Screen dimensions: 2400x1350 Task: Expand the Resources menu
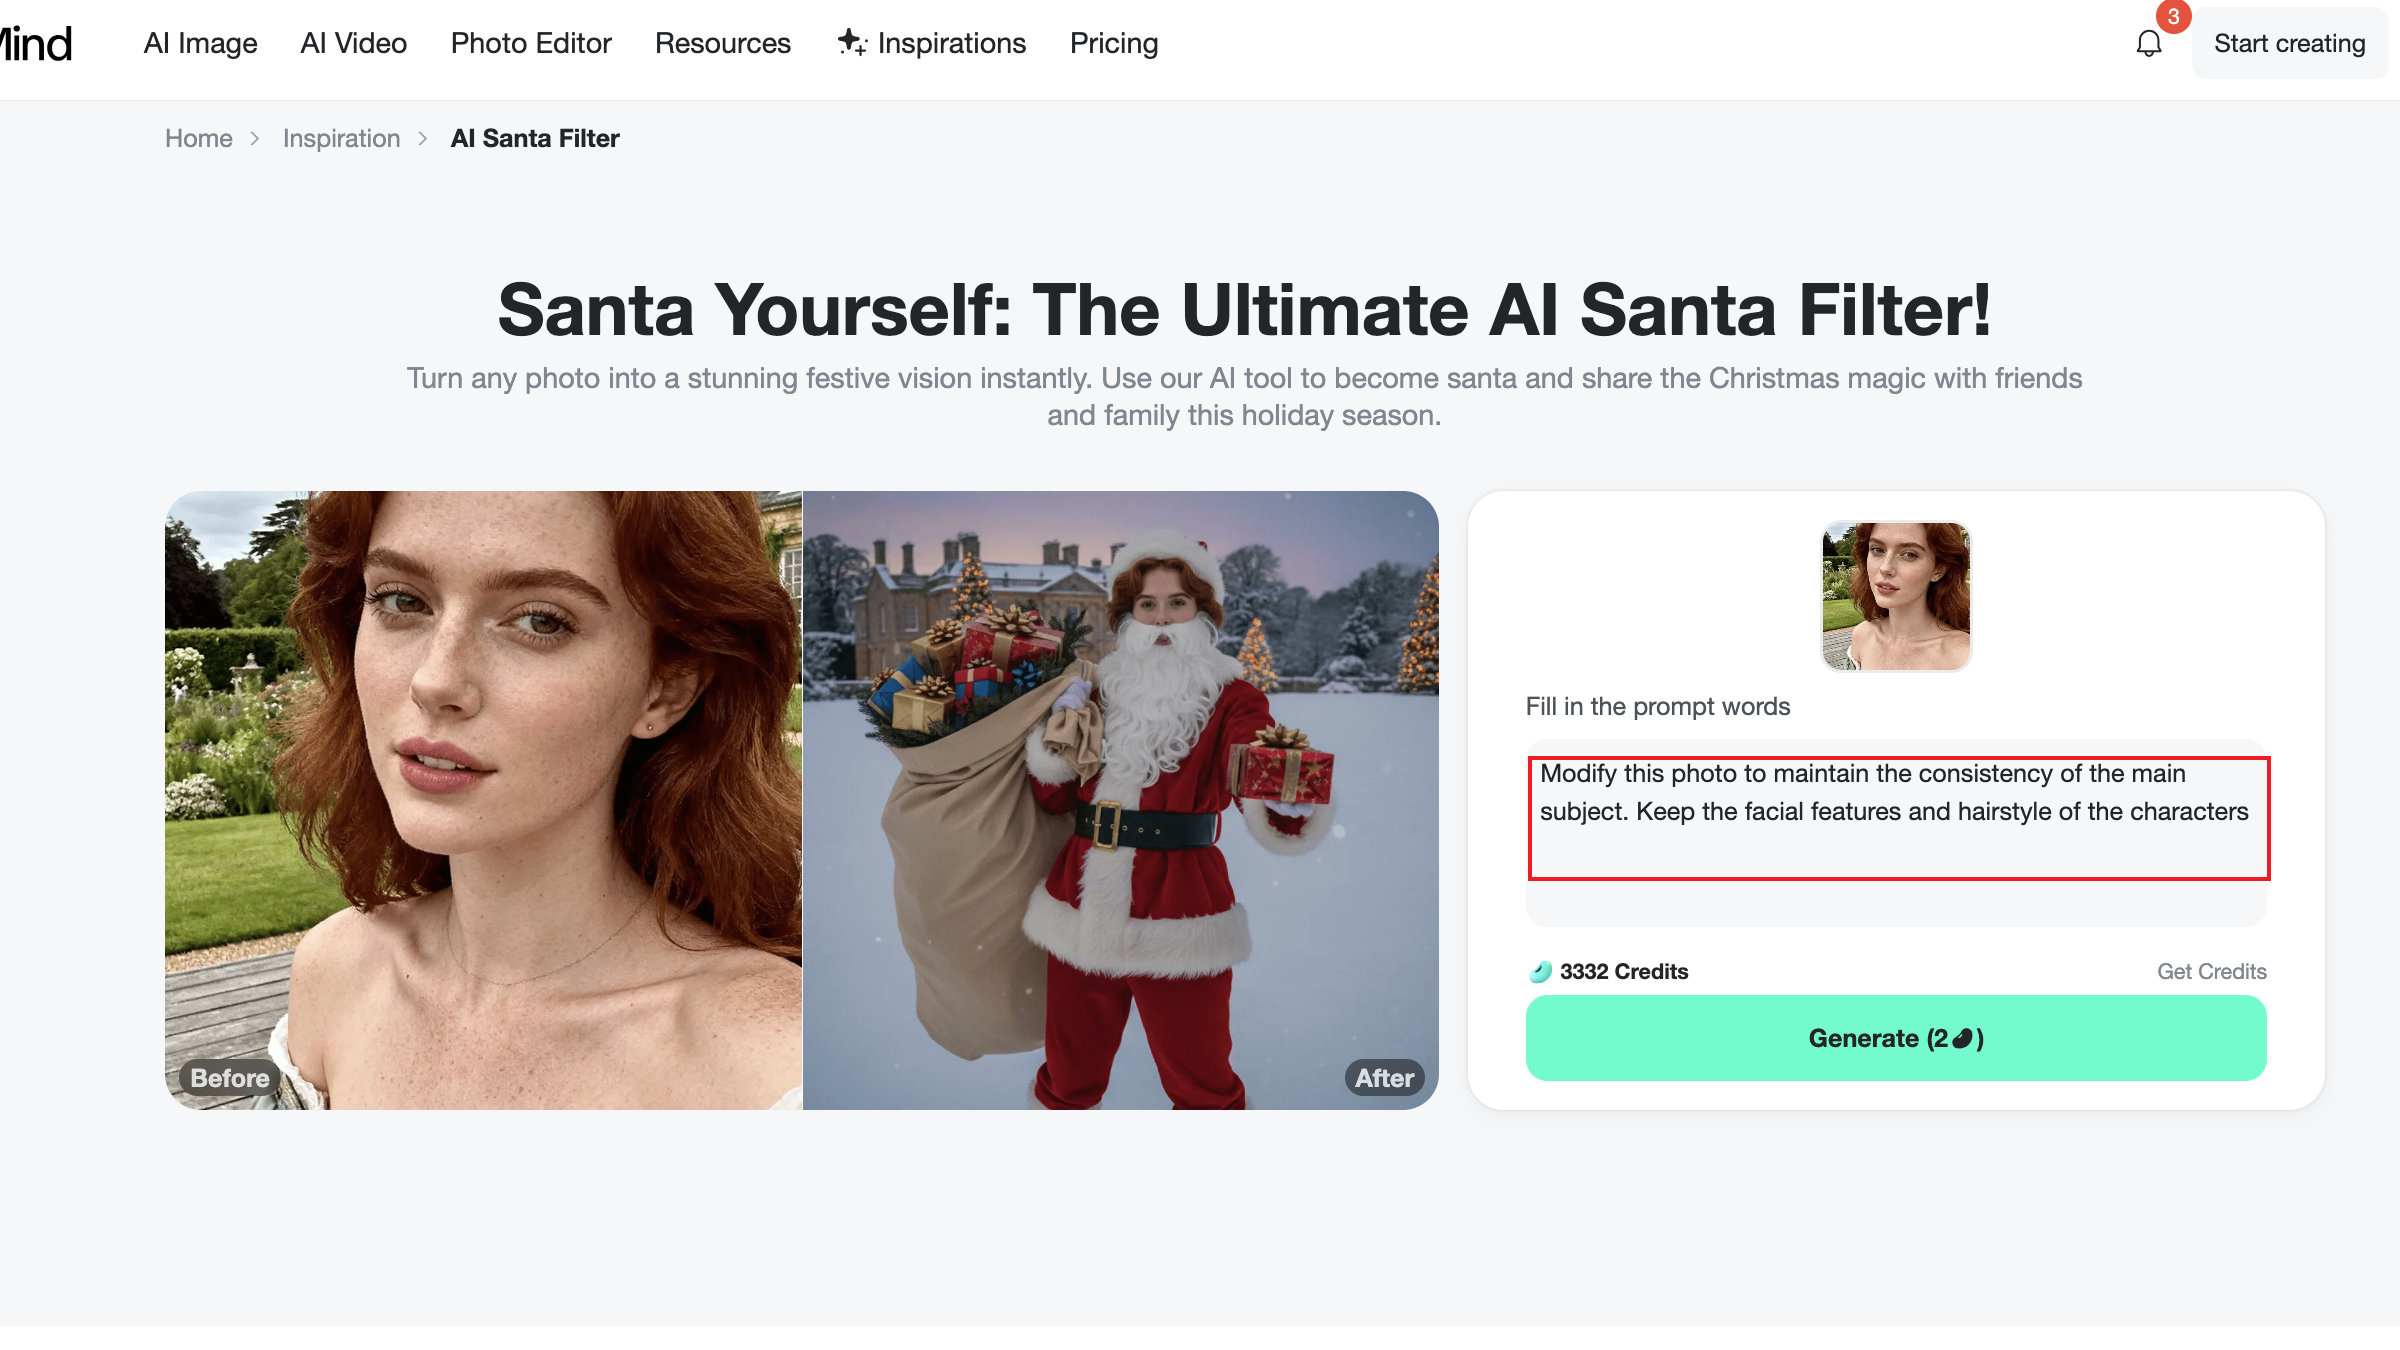click(722, 44)
